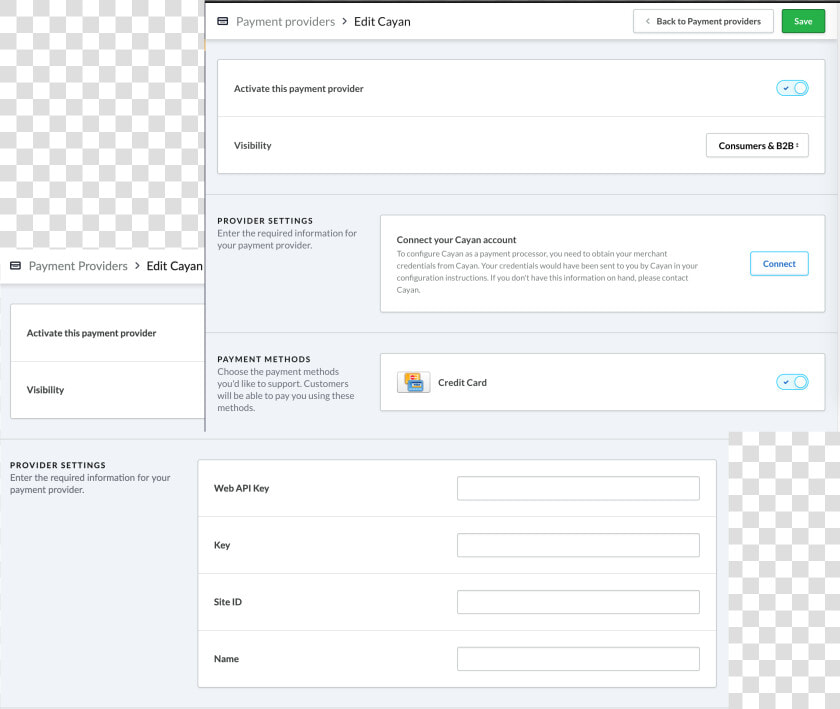
Task: Go back to Payment providers
Action: (x=703, y=21)
